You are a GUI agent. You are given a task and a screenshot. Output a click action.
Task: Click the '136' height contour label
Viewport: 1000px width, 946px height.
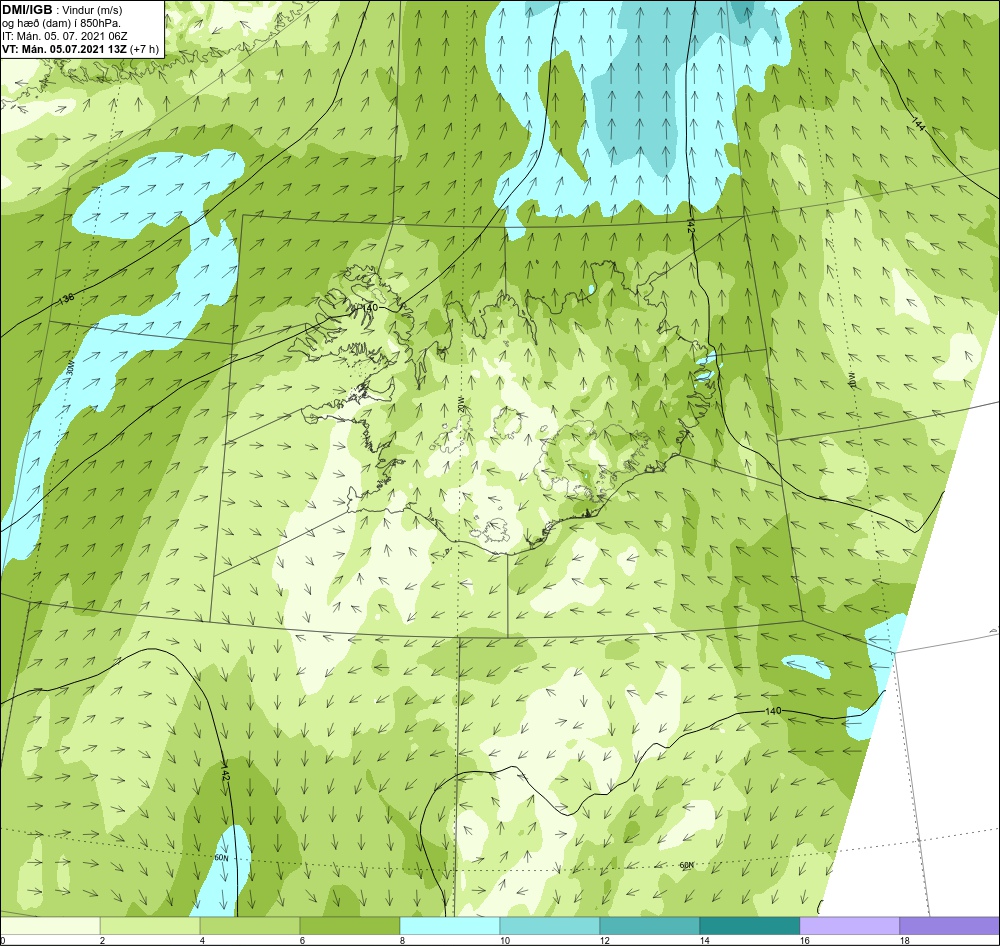pyautogui.click(x=66, y=299)
